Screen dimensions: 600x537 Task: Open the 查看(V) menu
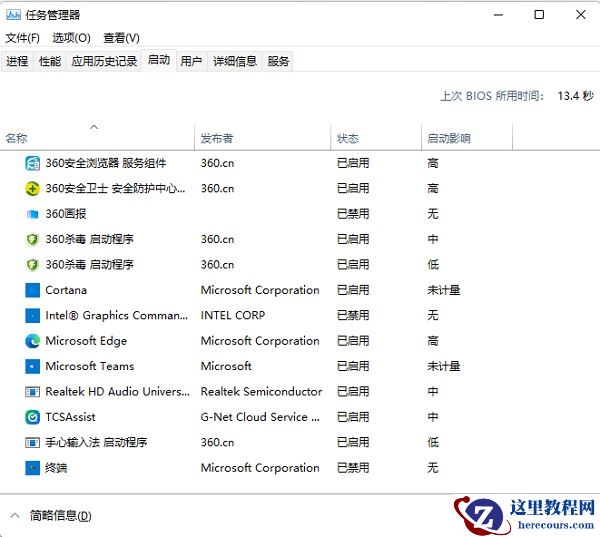[121, 38]
